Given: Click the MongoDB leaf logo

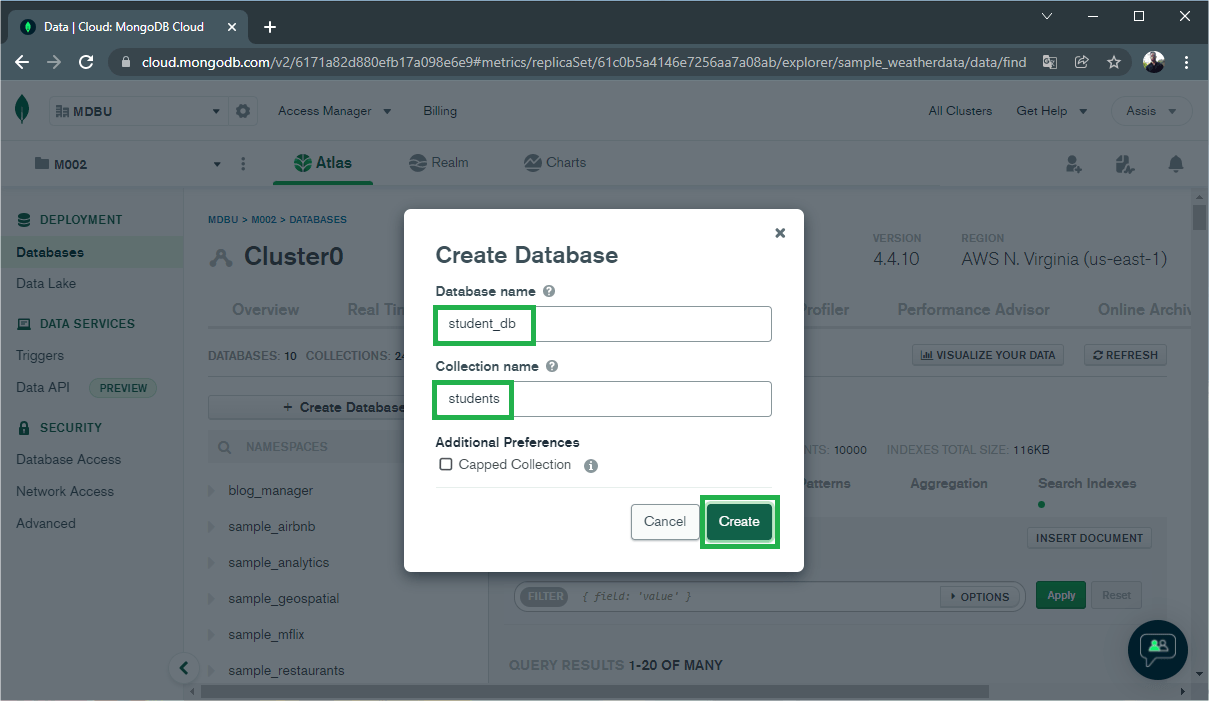Looking at the screenshot, I should [22, 110].
